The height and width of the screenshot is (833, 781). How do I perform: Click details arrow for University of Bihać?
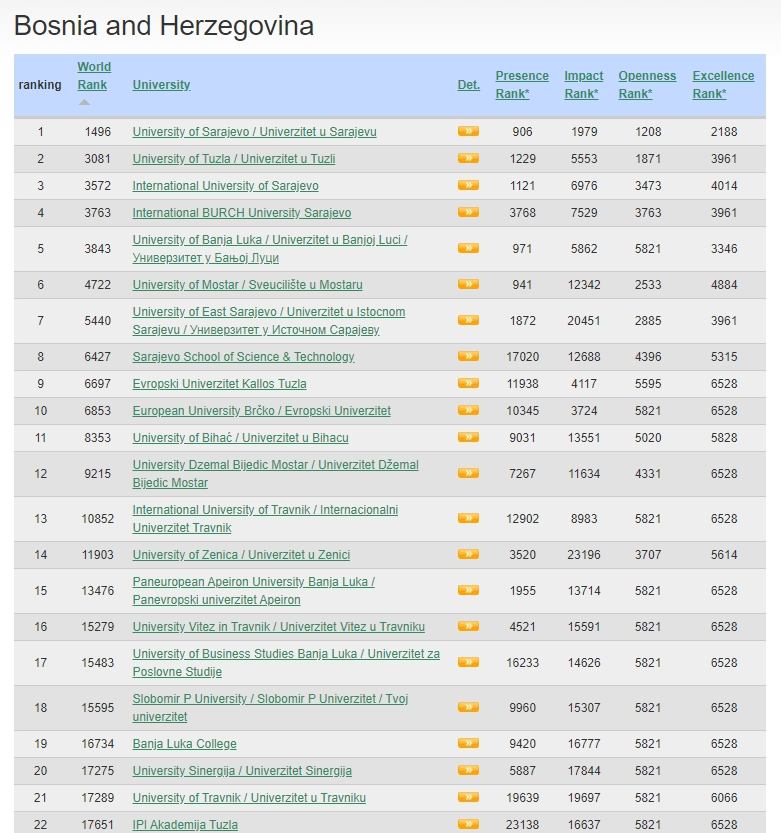click(468, 437)
